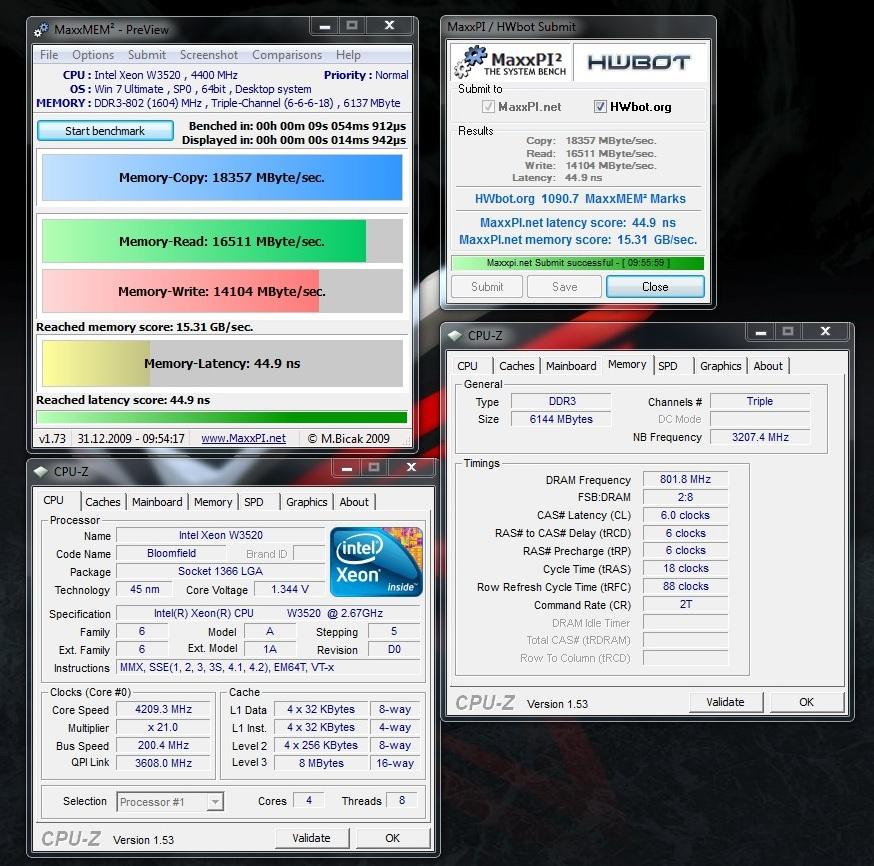Click the blue Memory-Copy result bar
The width and height of the screenshot is (874, 866).
[222, 177]
